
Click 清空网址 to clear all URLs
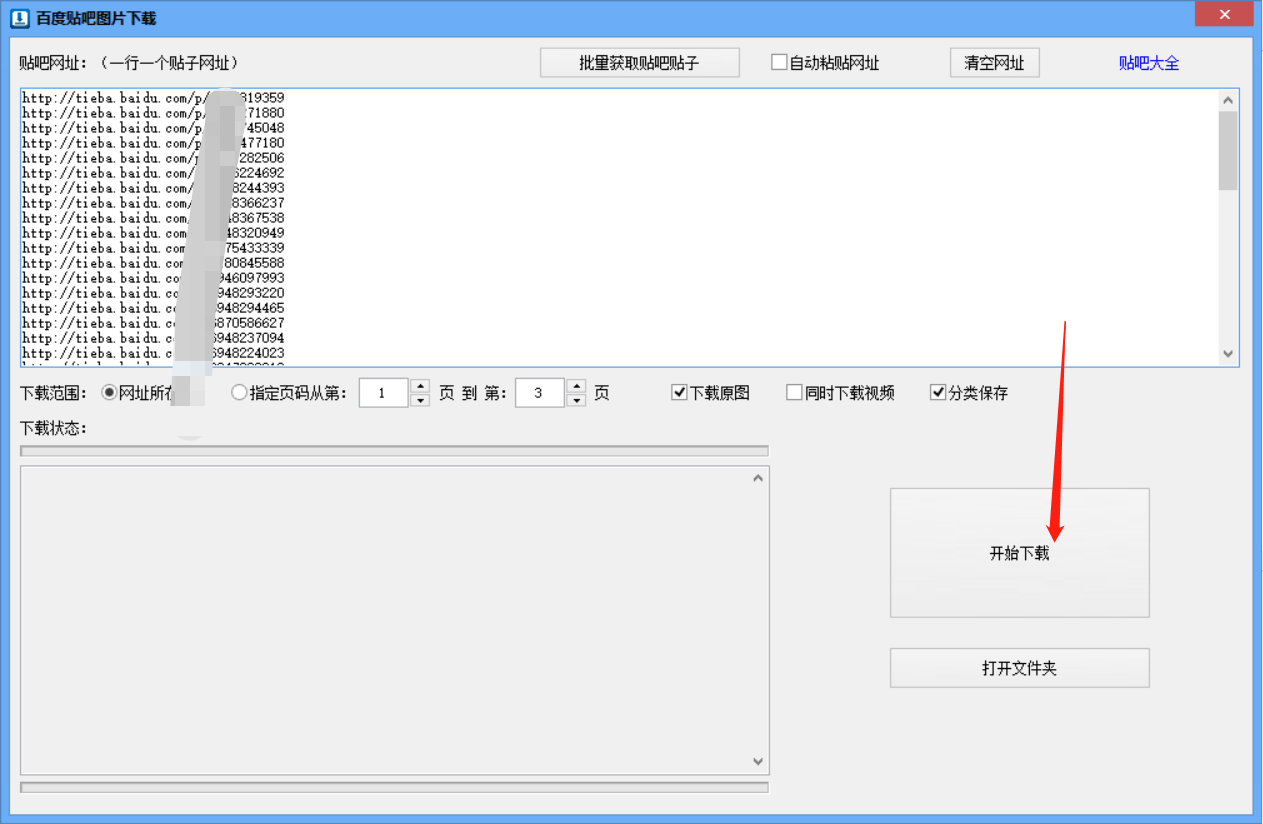click(994, 62)
